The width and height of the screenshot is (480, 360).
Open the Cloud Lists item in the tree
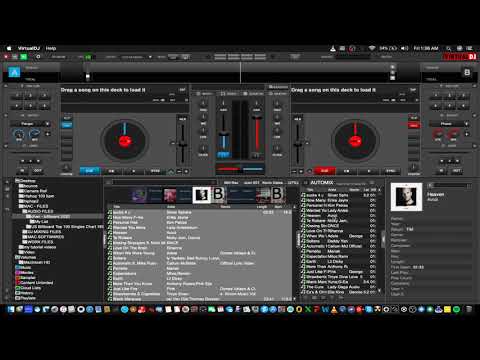(28, 288)
